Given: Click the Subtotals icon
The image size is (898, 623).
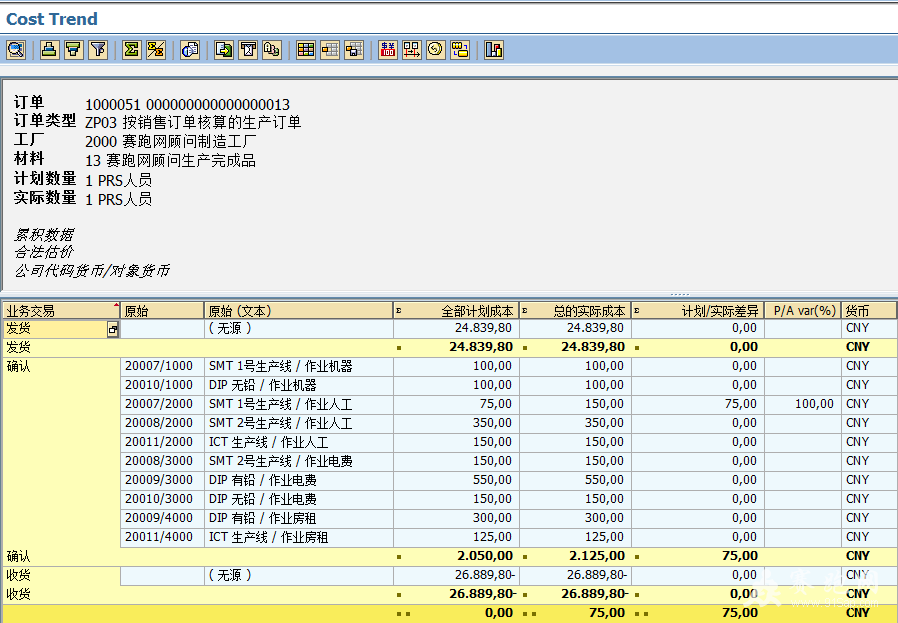Looking at the screenshot, I should click(x=156, y=50).
